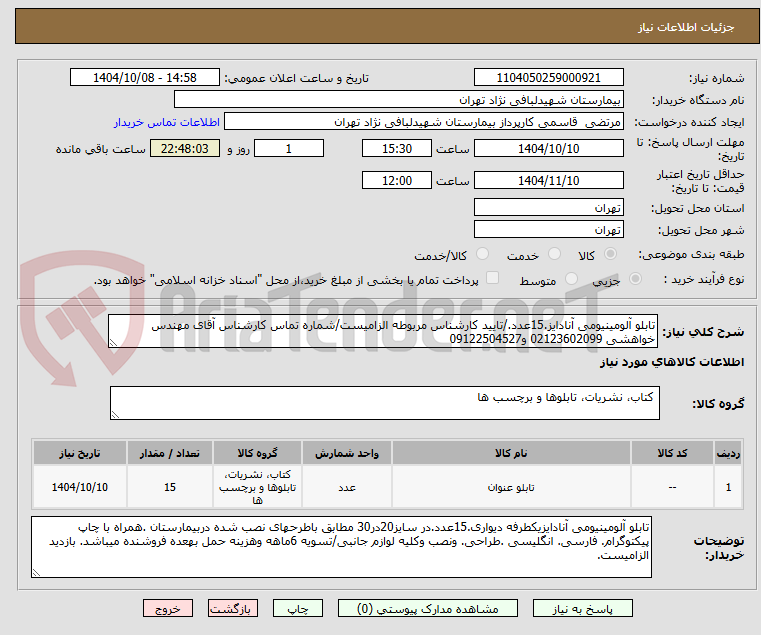Click the 'بازگشت' back button
Screen dimensions: 761x635
coord(234,608)
